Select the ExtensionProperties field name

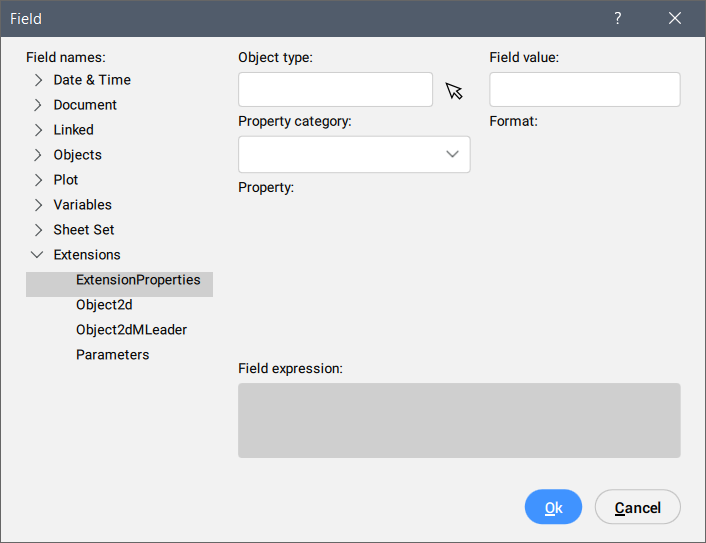coord(138,280)
